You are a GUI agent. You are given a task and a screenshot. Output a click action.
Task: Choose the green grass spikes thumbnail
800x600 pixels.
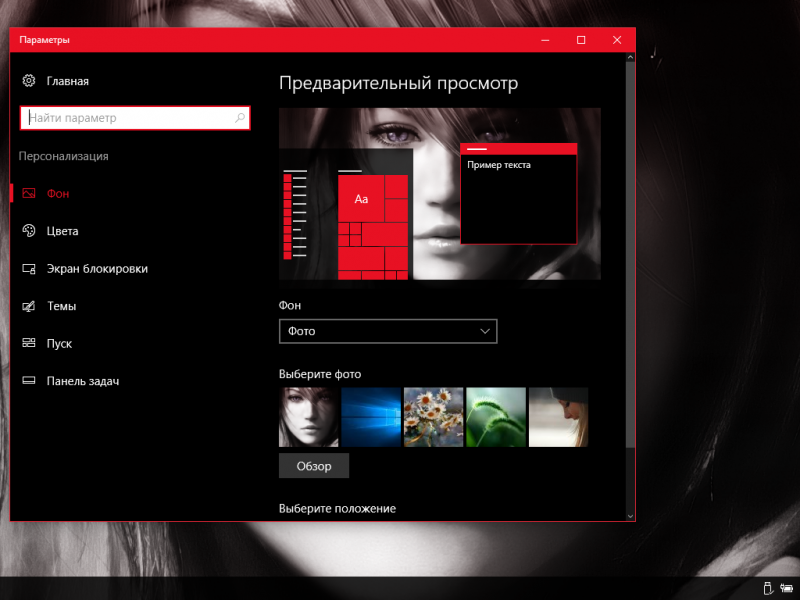(496, 417)
